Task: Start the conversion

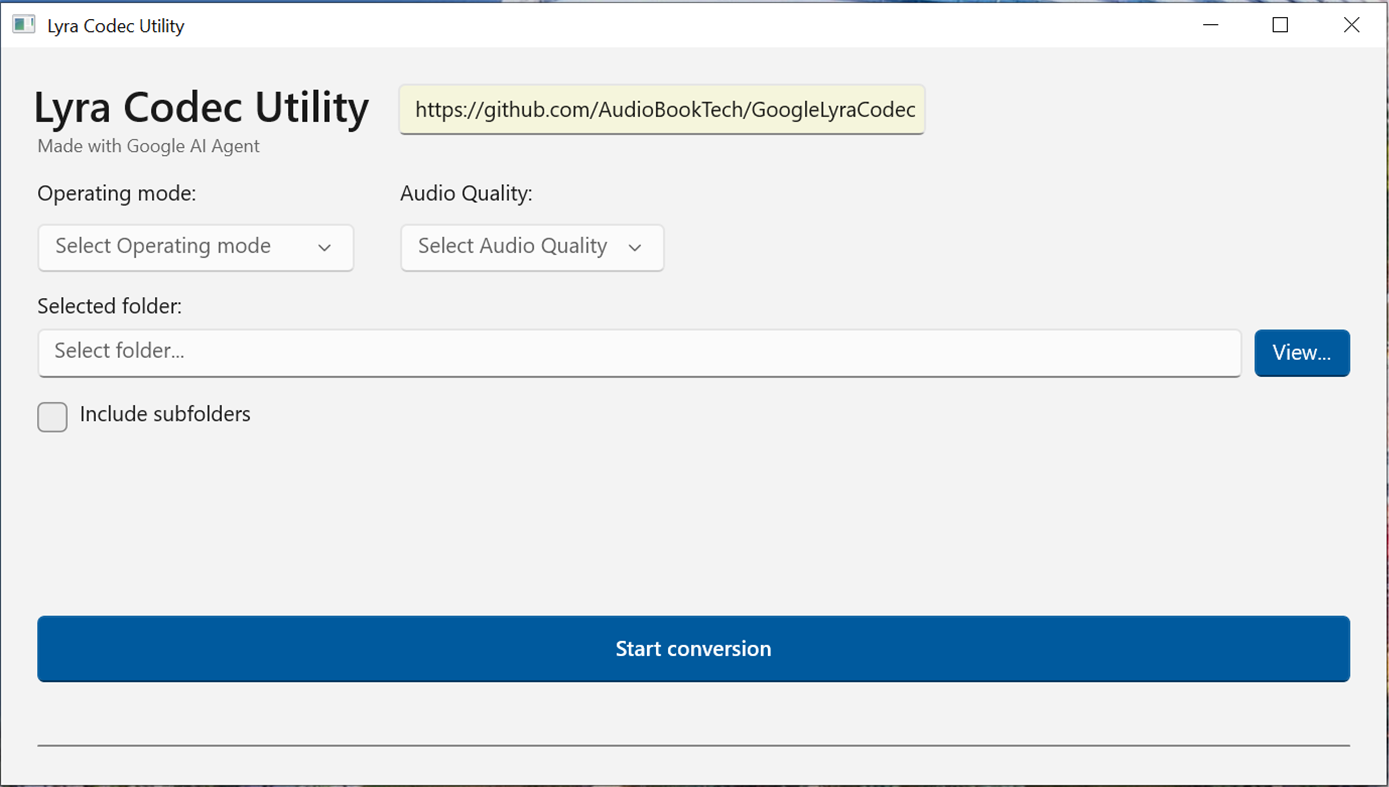Action: pyautogui.click(x=694, y=649)
